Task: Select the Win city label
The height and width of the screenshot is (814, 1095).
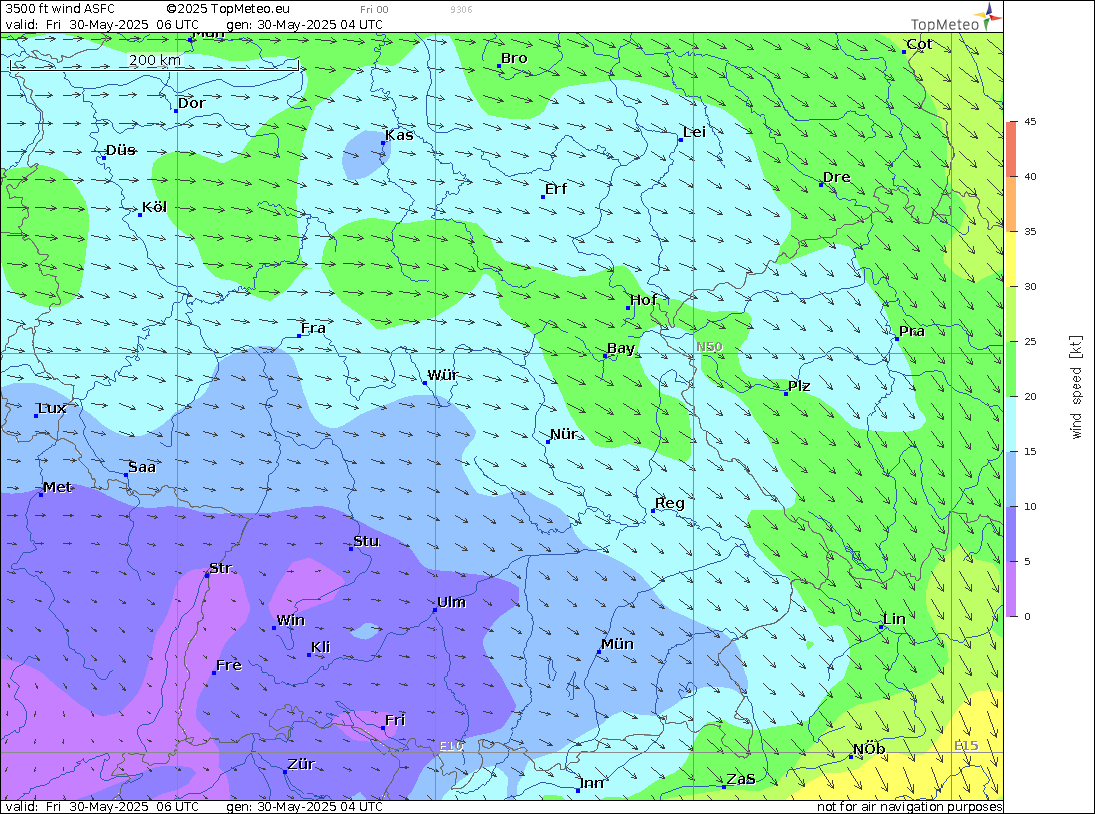Action: point(291,621)
